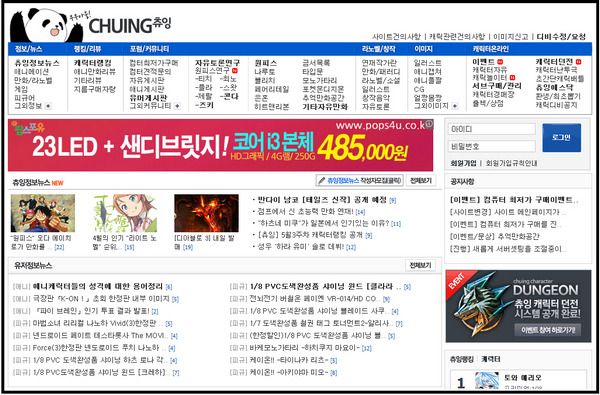Open the 캐릭터온라인 menu header
This screenshot has height=395, width=600.
[491, 49]
